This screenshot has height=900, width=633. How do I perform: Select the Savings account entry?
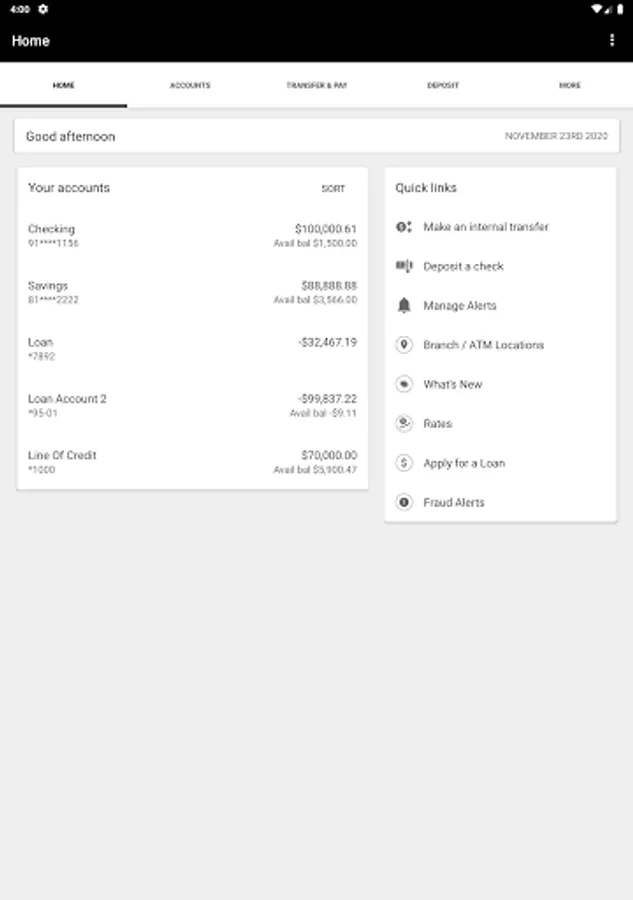tap(192, 292)
